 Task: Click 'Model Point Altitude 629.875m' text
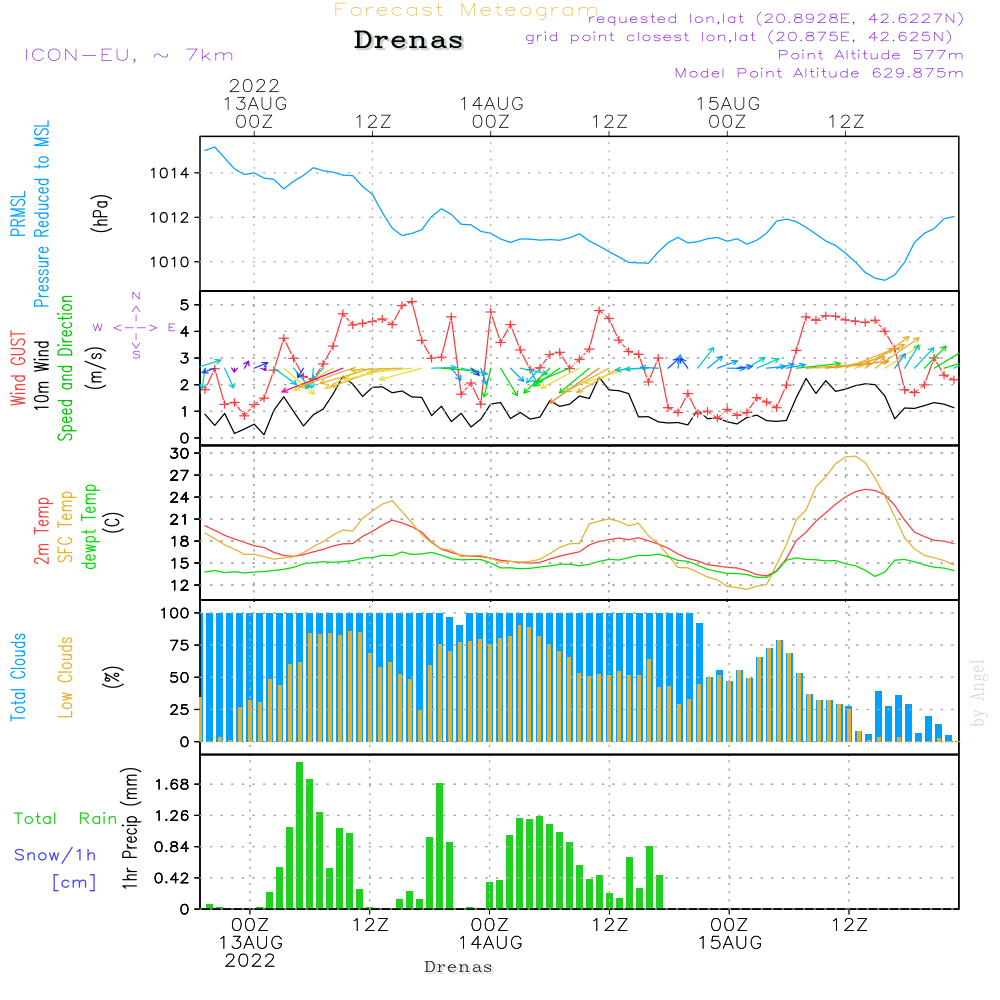pyautogui.click(x=819, y=73)
